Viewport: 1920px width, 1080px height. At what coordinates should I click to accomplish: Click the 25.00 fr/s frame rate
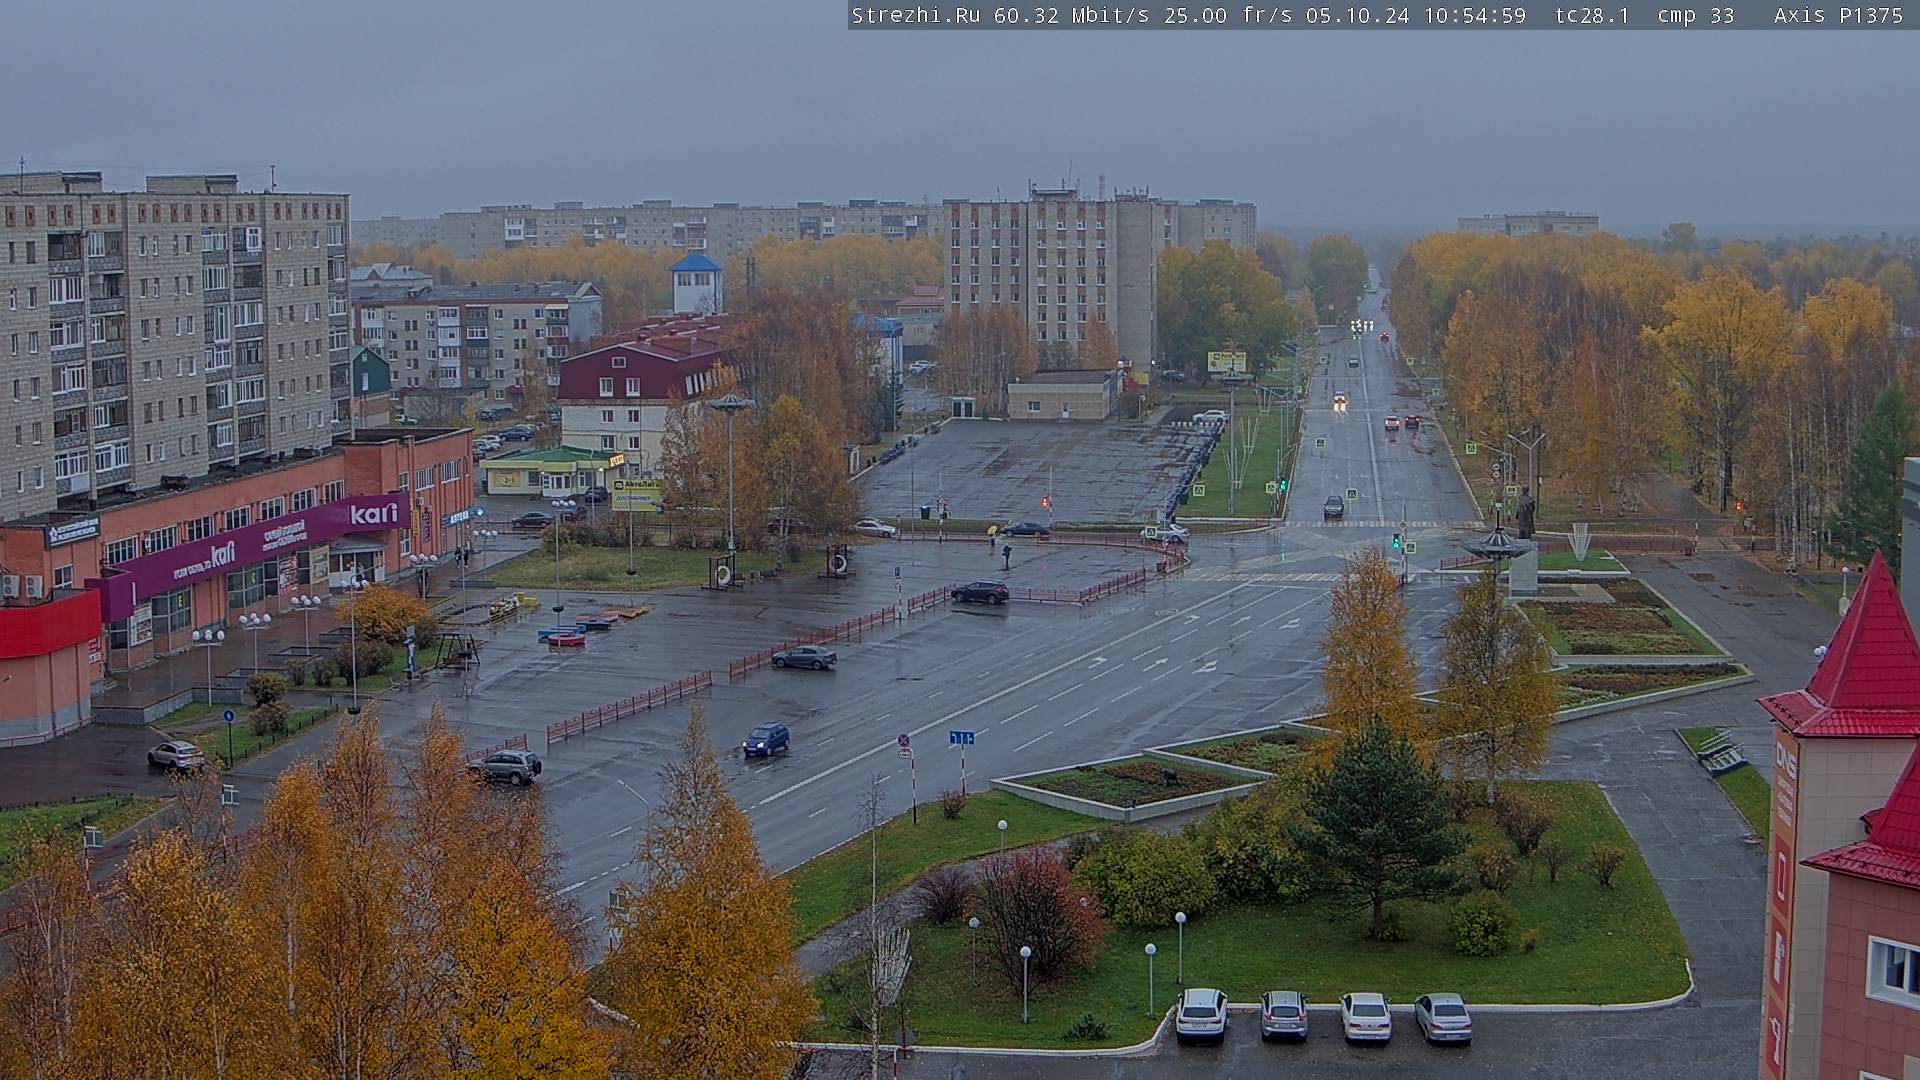point(1228,15)
